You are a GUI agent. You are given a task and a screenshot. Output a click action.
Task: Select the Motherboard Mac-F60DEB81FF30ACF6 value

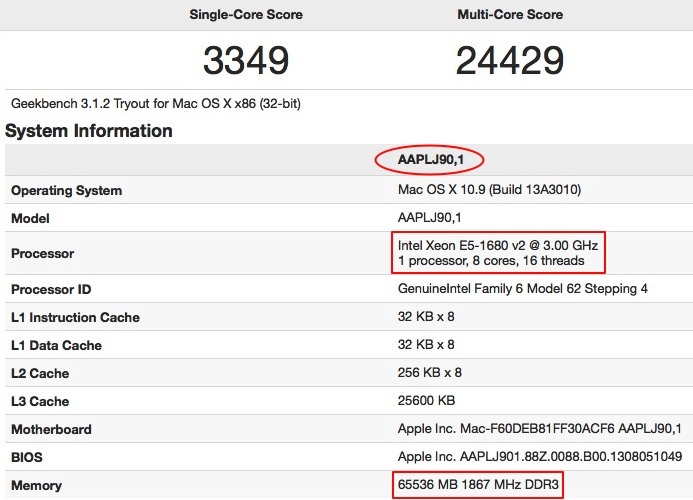pyautogui.click(x=539, y=428)
